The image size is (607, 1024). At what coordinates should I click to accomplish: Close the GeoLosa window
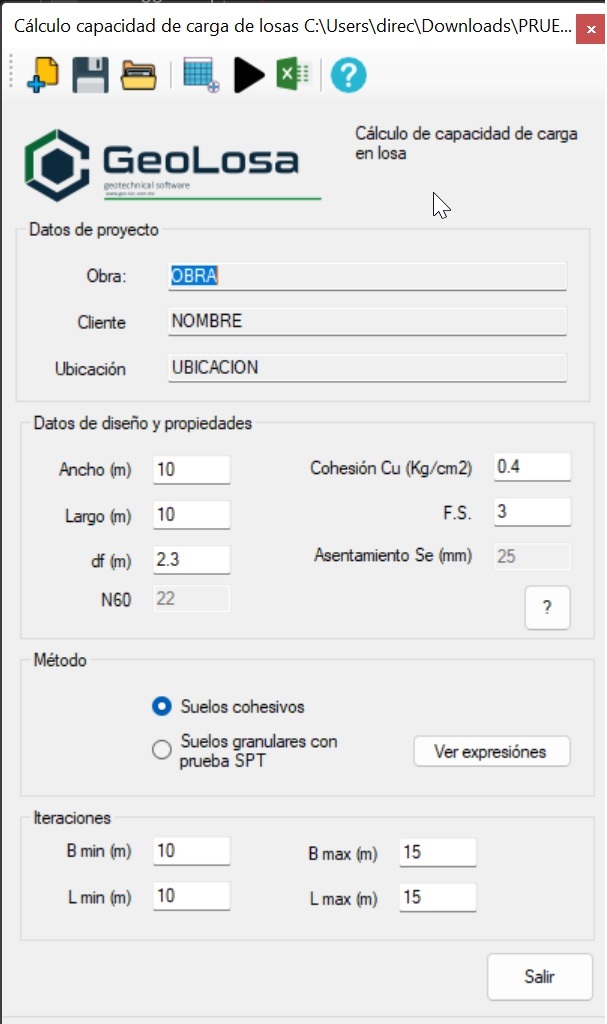(x=588, y=31)
